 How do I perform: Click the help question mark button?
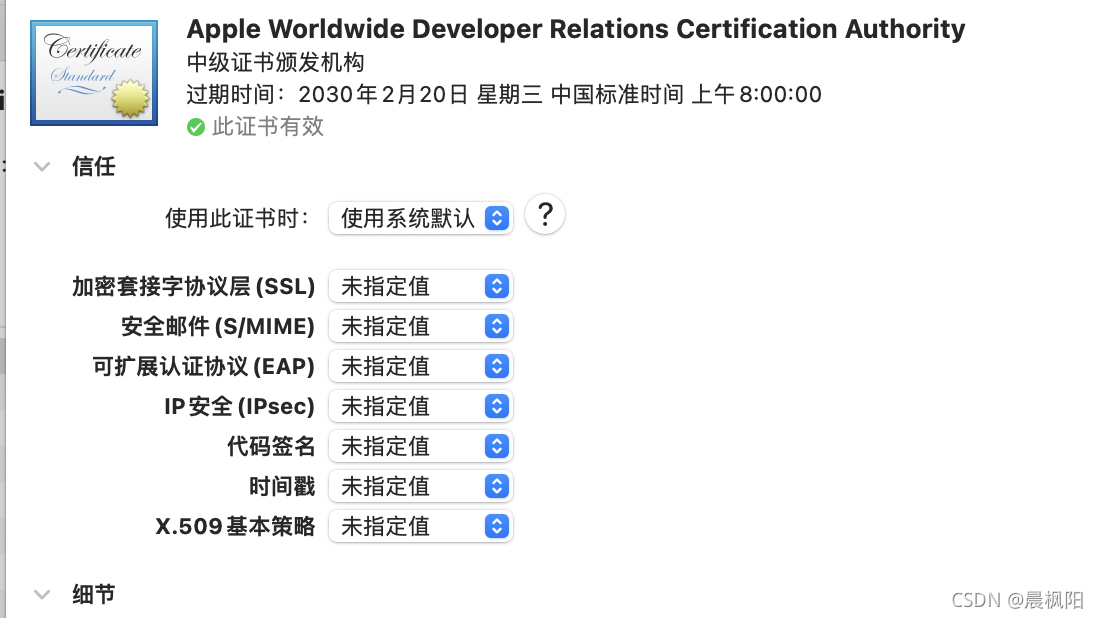(544, 214)
